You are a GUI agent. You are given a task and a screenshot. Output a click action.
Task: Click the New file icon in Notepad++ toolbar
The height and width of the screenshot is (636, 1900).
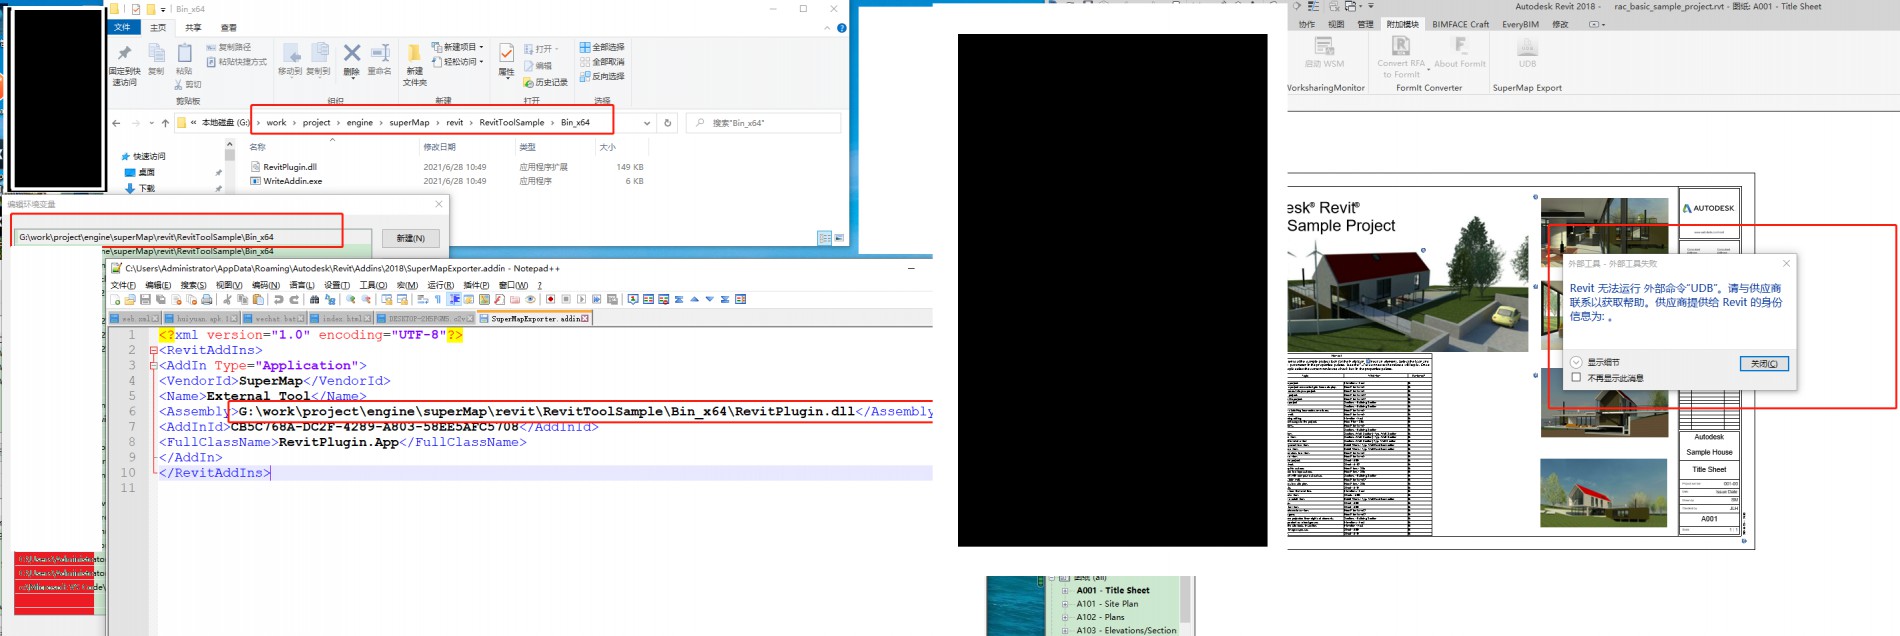[x=115, y=299]
